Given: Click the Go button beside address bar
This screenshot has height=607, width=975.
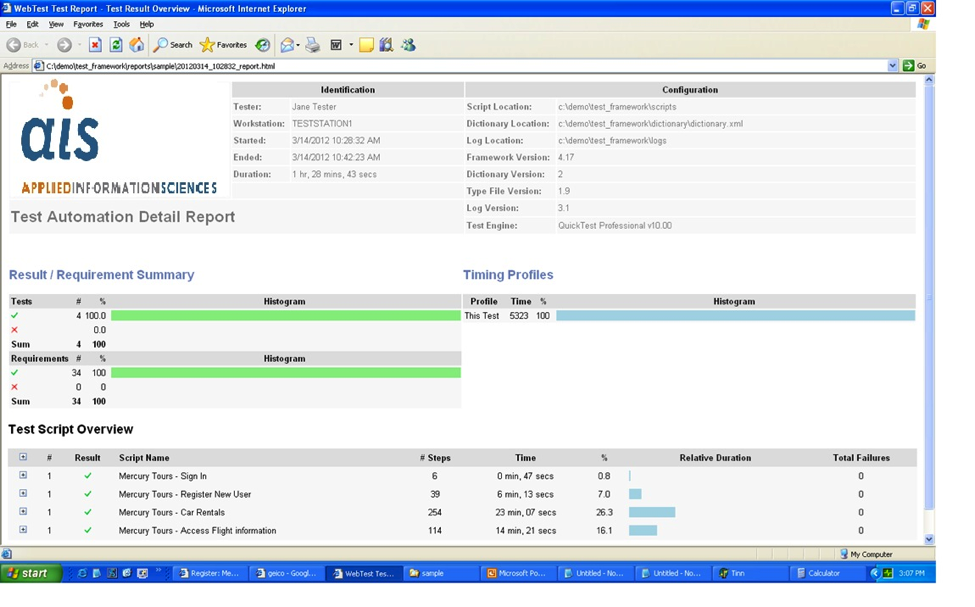Looking at the screenshot, I should [914, 66].
